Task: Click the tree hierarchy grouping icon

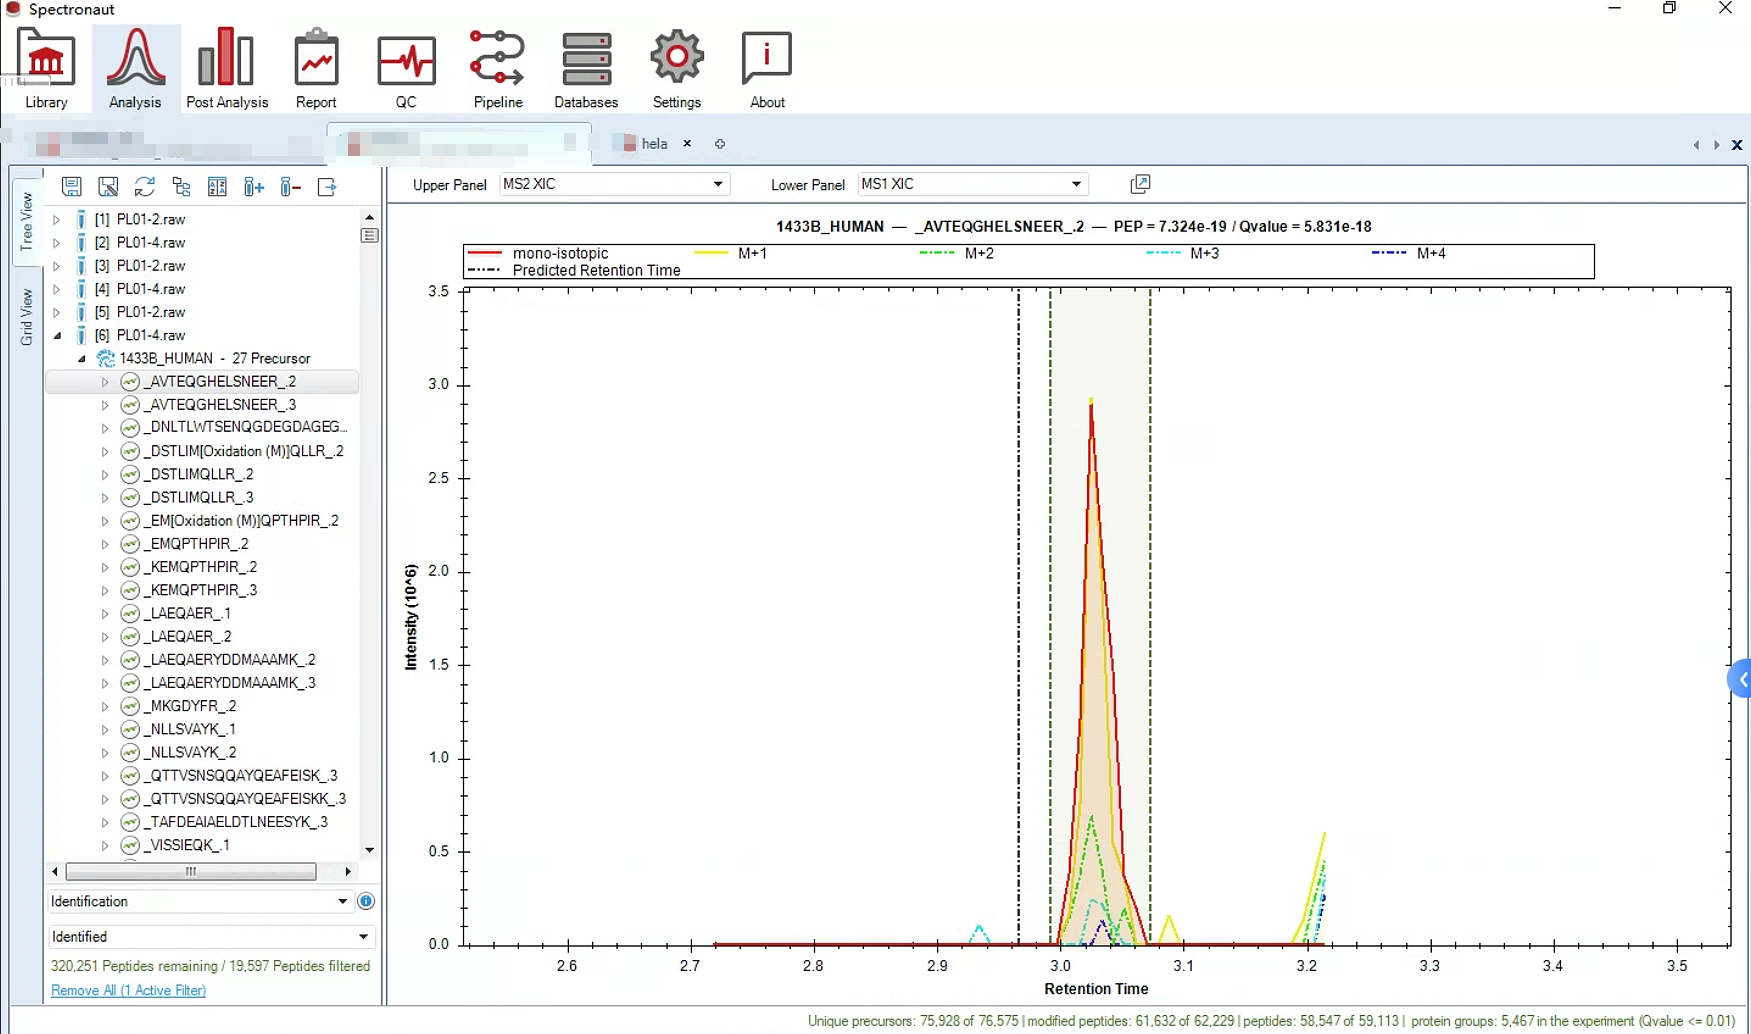Action: tap(181, 187)
